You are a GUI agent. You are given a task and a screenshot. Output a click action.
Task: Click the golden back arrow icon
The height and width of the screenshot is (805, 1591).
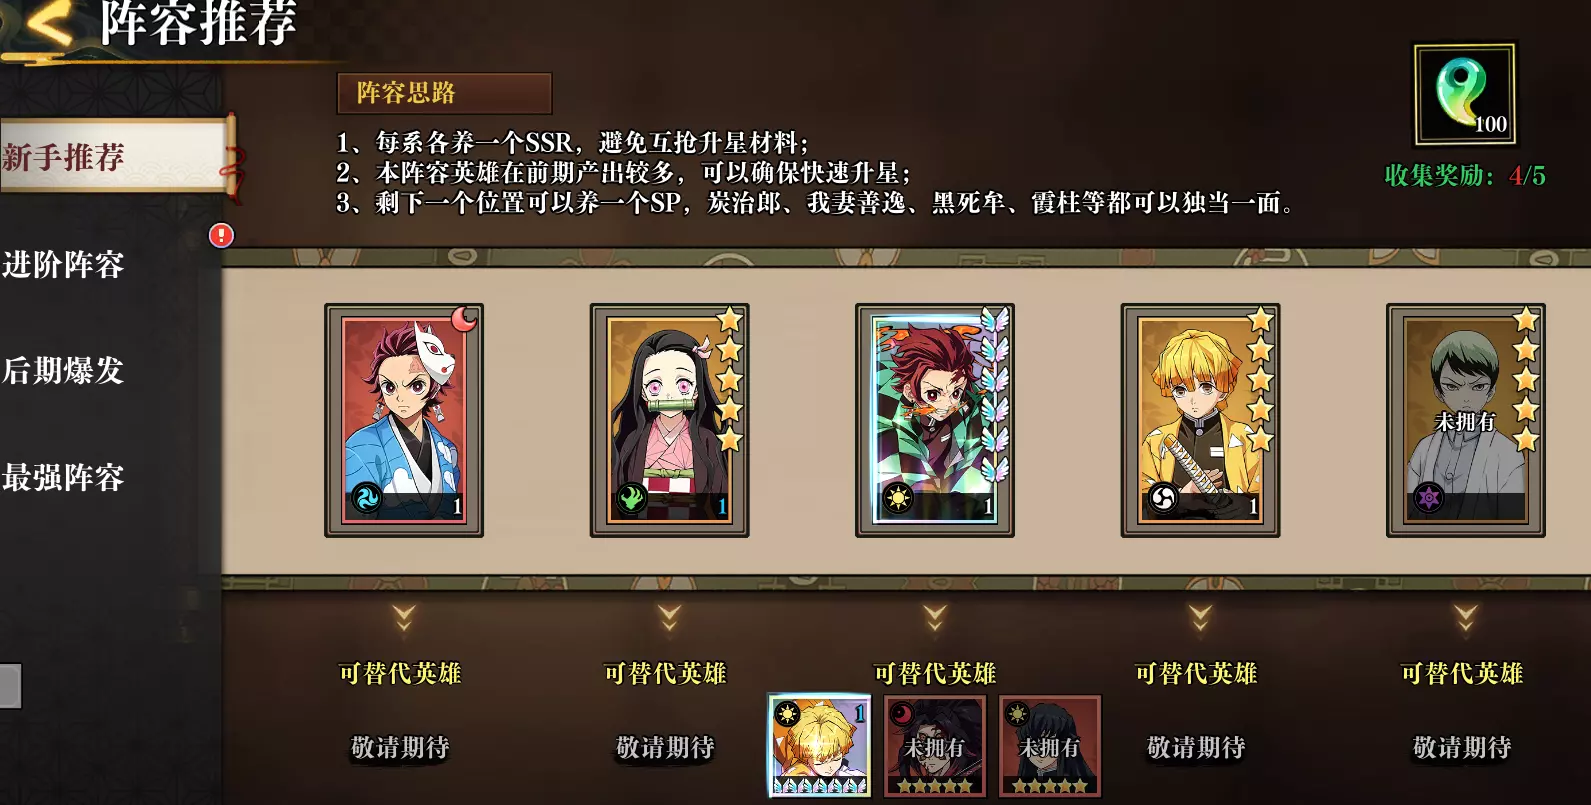click(x=45, y=25)
